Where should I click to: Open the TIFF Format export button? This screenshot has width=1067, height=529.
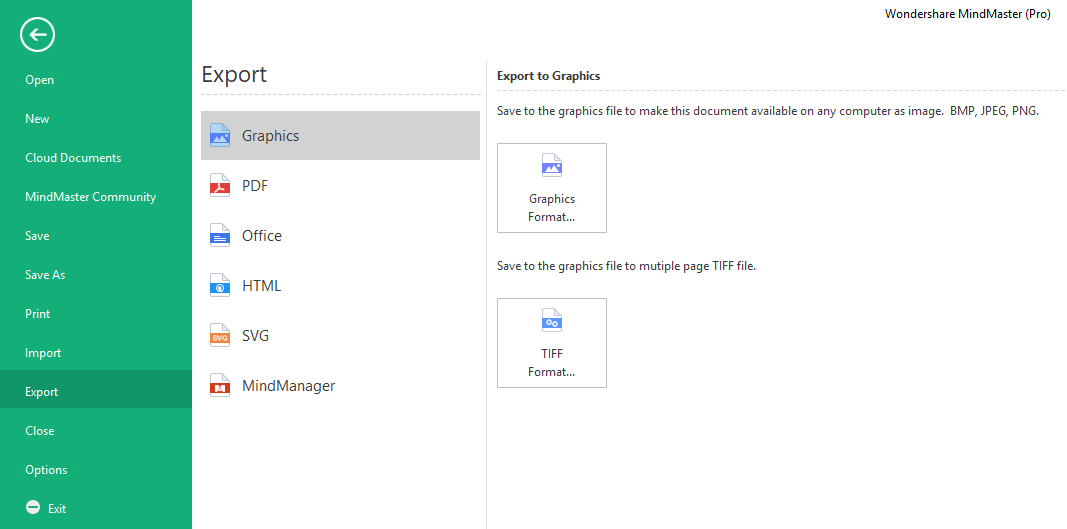click(x=552, y=343)
